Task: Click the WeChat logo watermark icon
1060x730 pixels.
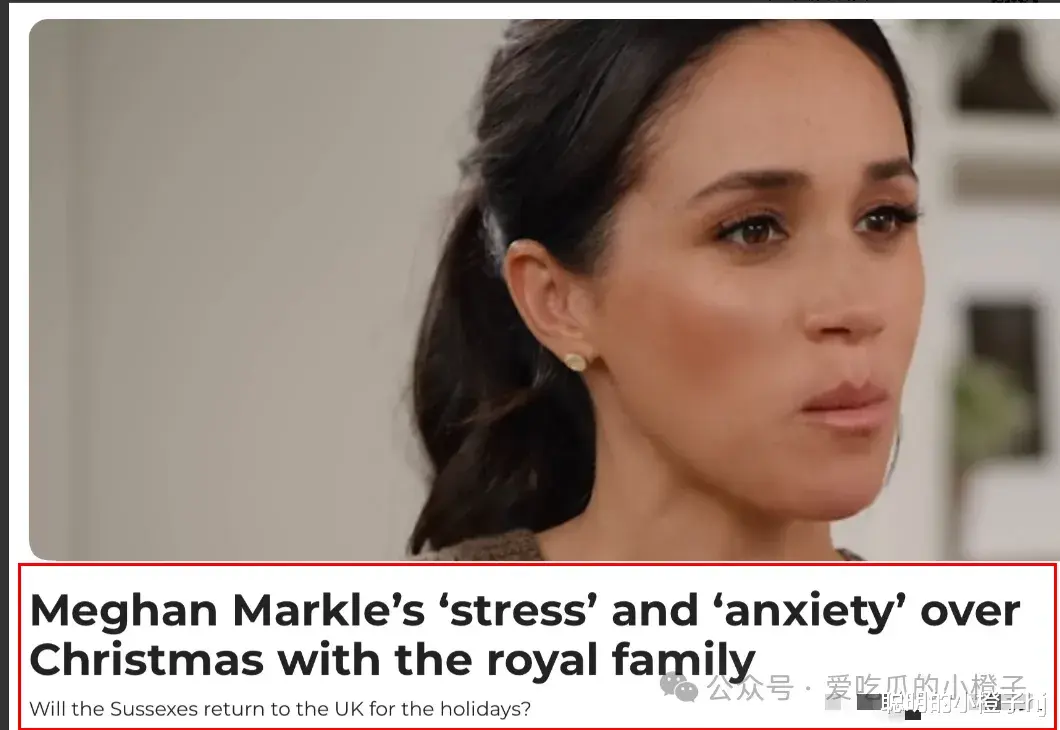Action: [x=679, y=686]
